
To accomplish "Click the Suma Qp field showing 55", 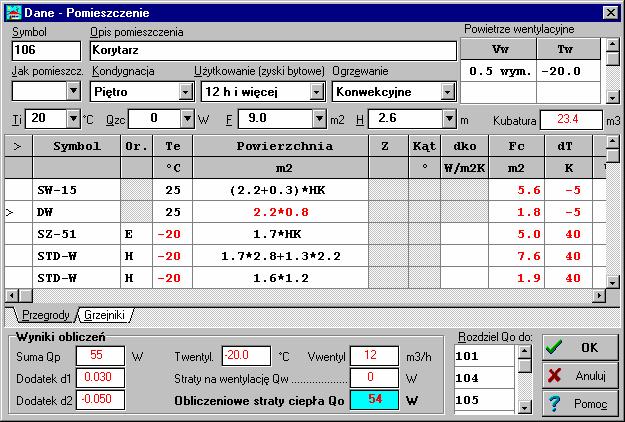I will point(100,355).
